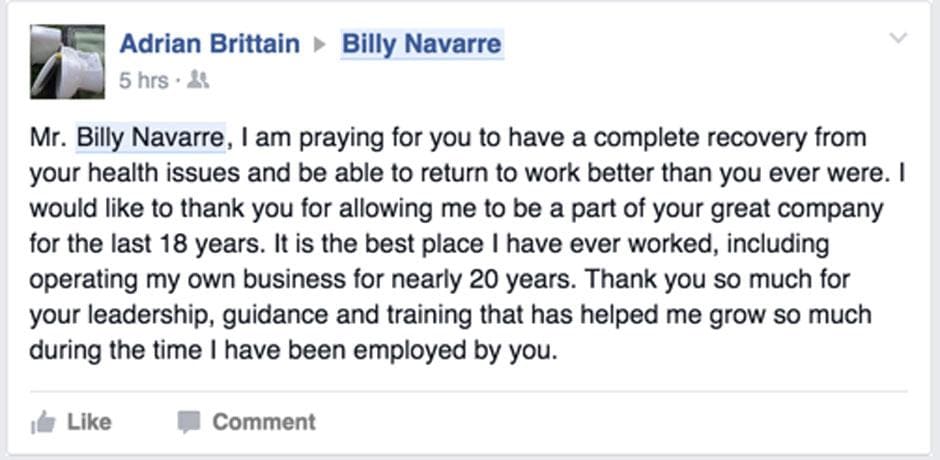Click the opening "Mr." in the post text

pos(50,135)
